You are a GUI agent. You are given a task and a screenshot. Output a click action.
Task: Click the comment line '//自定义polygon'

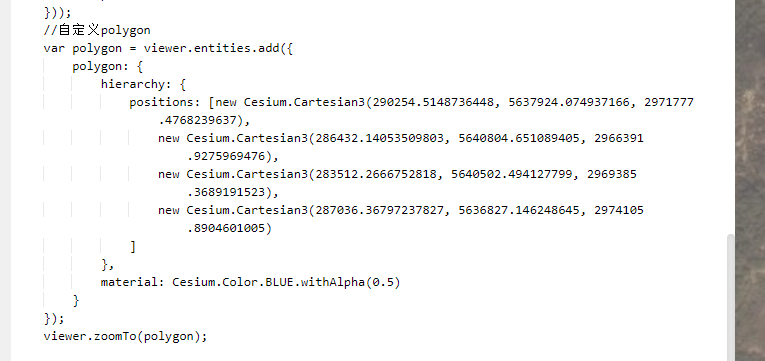(97, 30)
